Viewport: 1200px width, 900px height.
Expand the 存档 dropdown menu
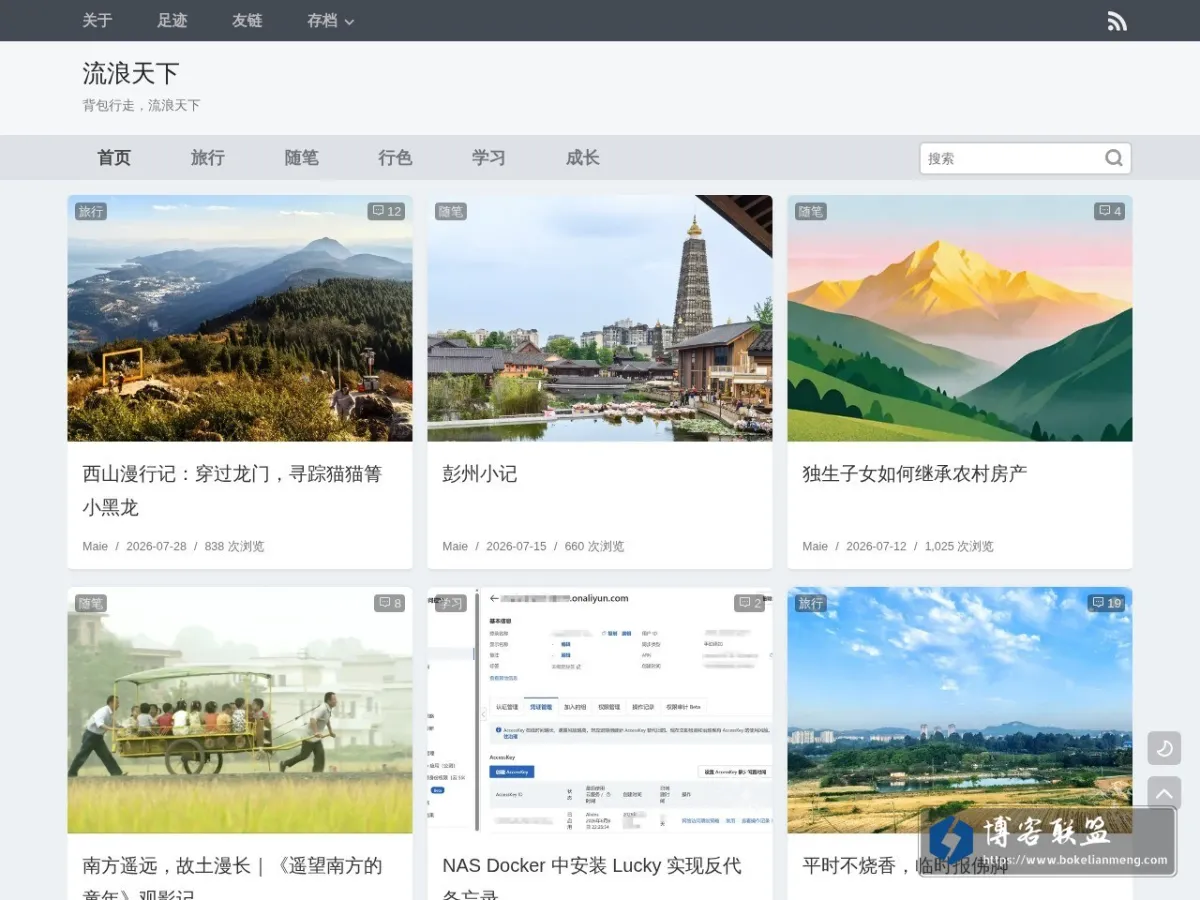pyautogui.click(x=331, y=20)
